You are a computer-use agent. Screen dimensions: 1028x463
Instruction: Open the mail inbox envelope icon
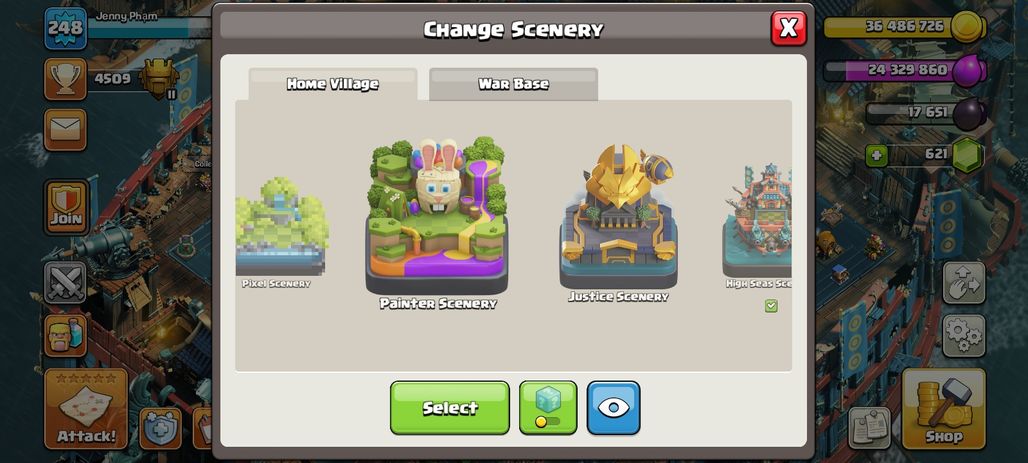pyautogui.click(x=66, y=129)
